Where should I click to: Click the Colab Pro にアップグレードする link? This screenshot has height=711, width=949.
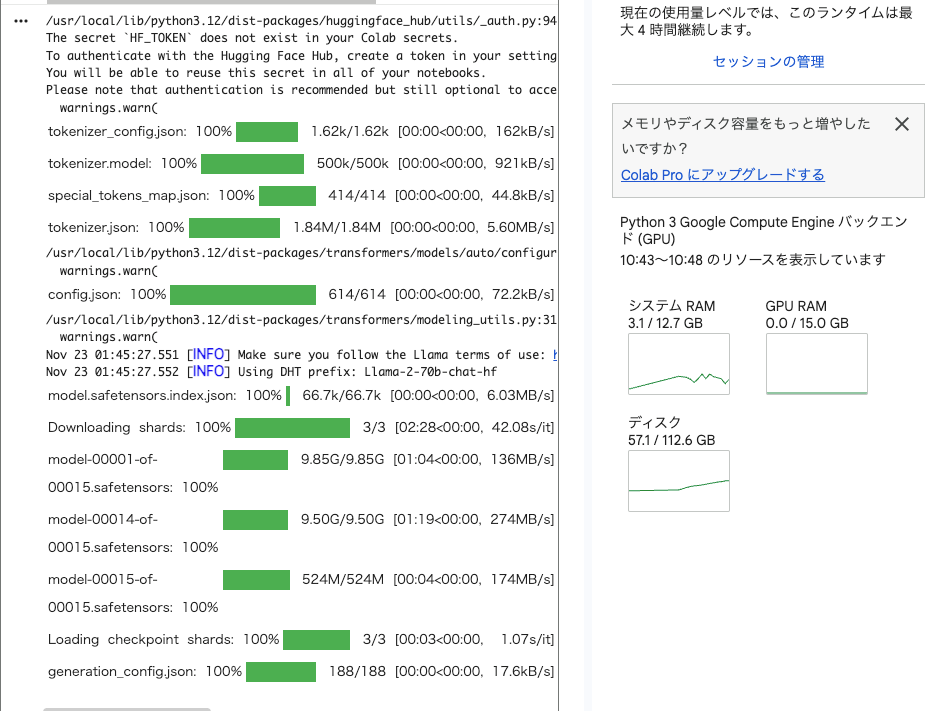click(722, 175)
